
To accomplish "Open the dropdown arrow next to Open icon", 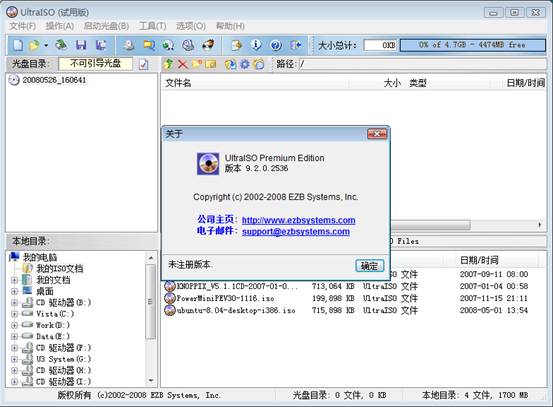I will click(x=46, y=45).
